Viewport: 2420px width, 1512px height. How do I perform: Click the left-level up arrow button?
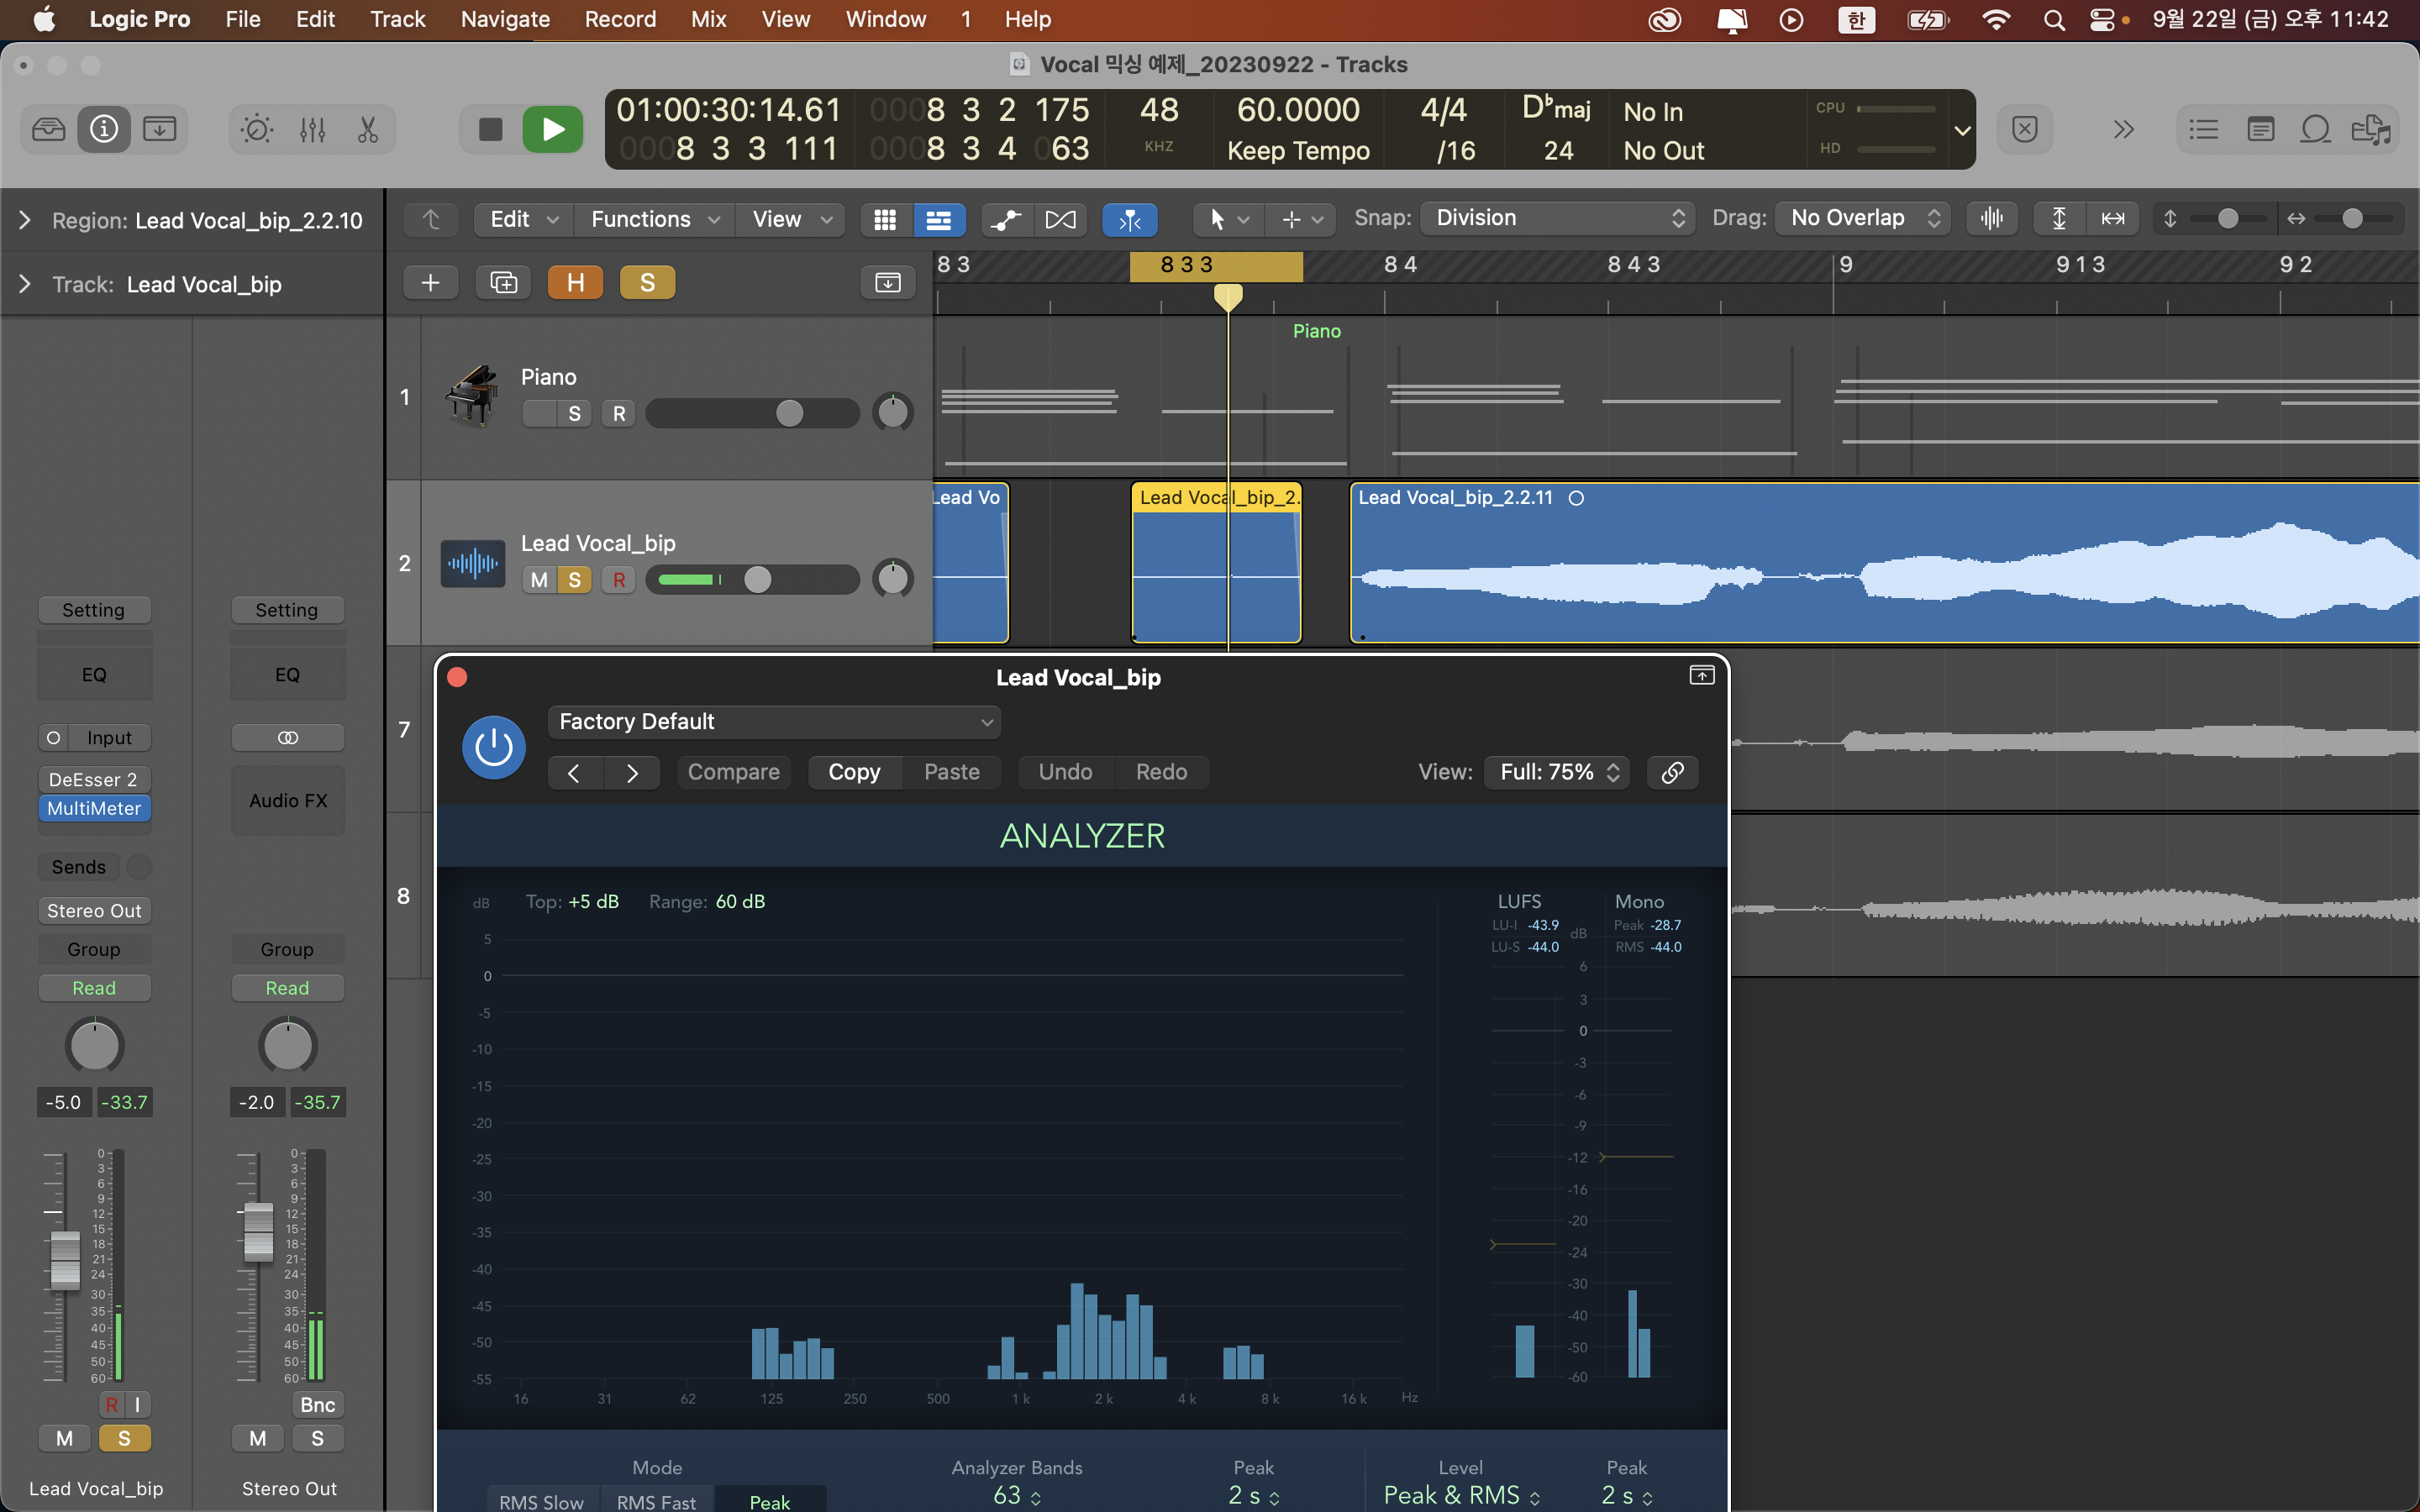pyautogui.click(x=431, y=219)
